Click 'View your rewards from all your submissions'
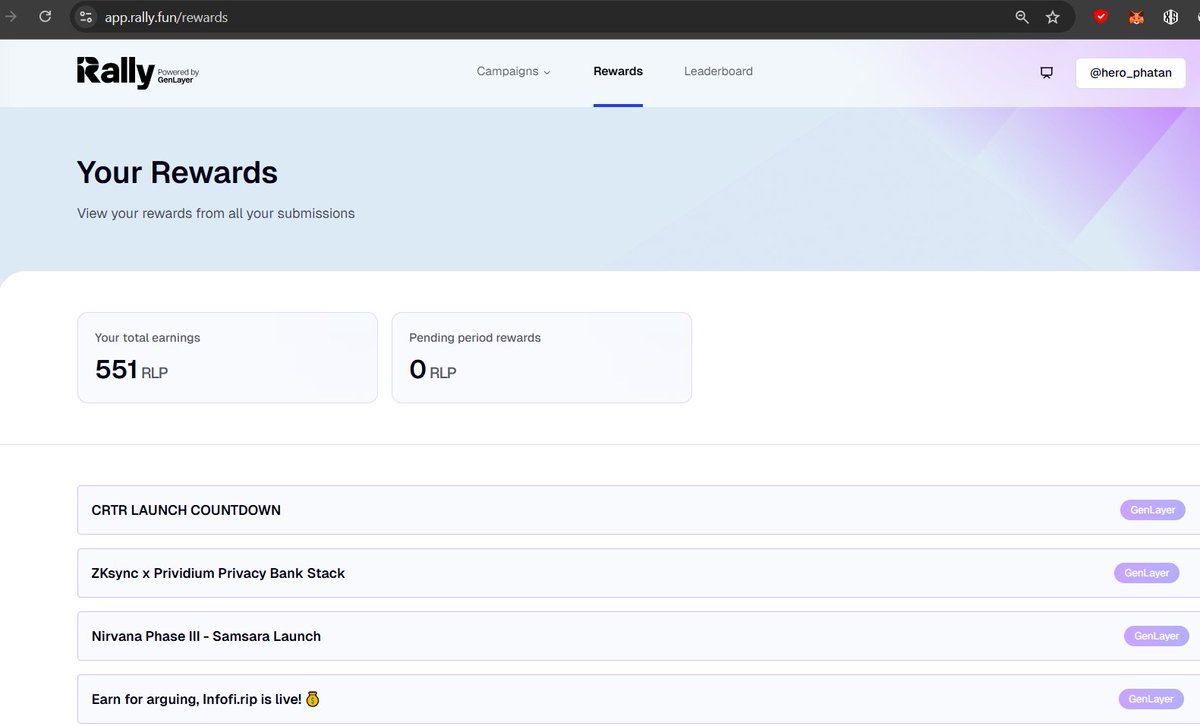Screen dimensions: 1200x726 tap(216, 213)
